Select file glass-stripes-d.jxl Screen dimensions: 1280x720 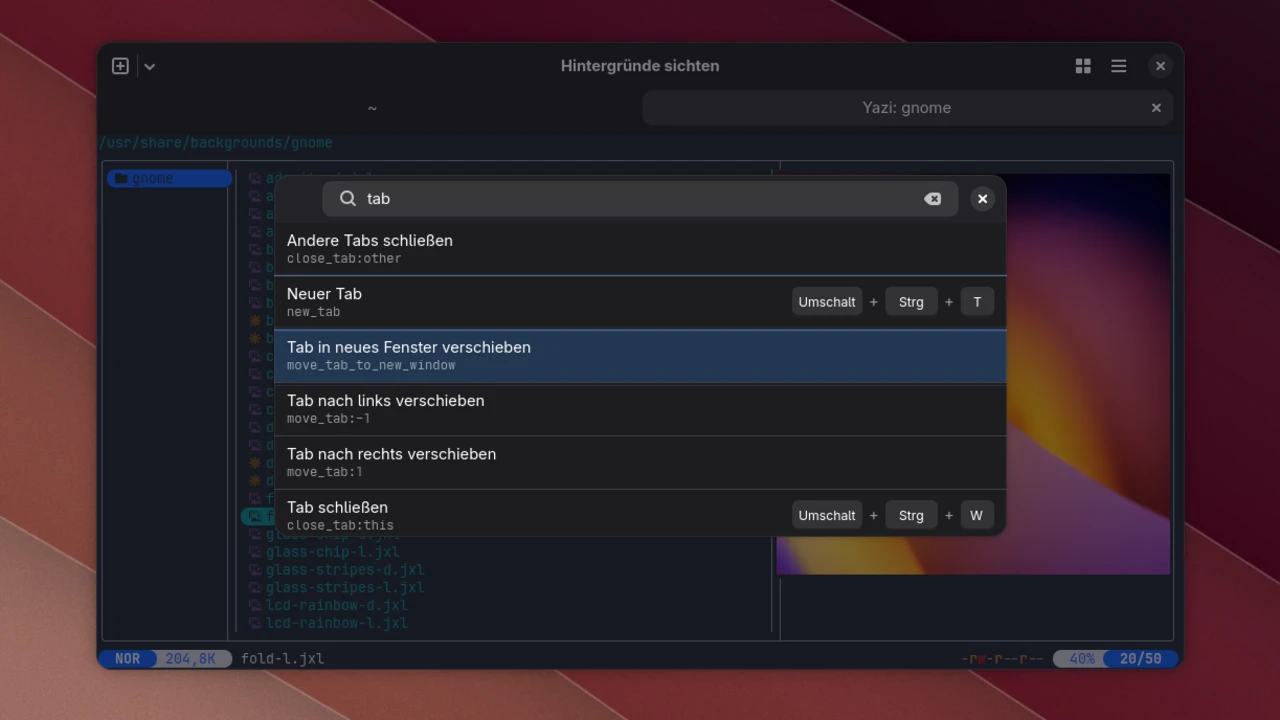[x=345, y=570]
